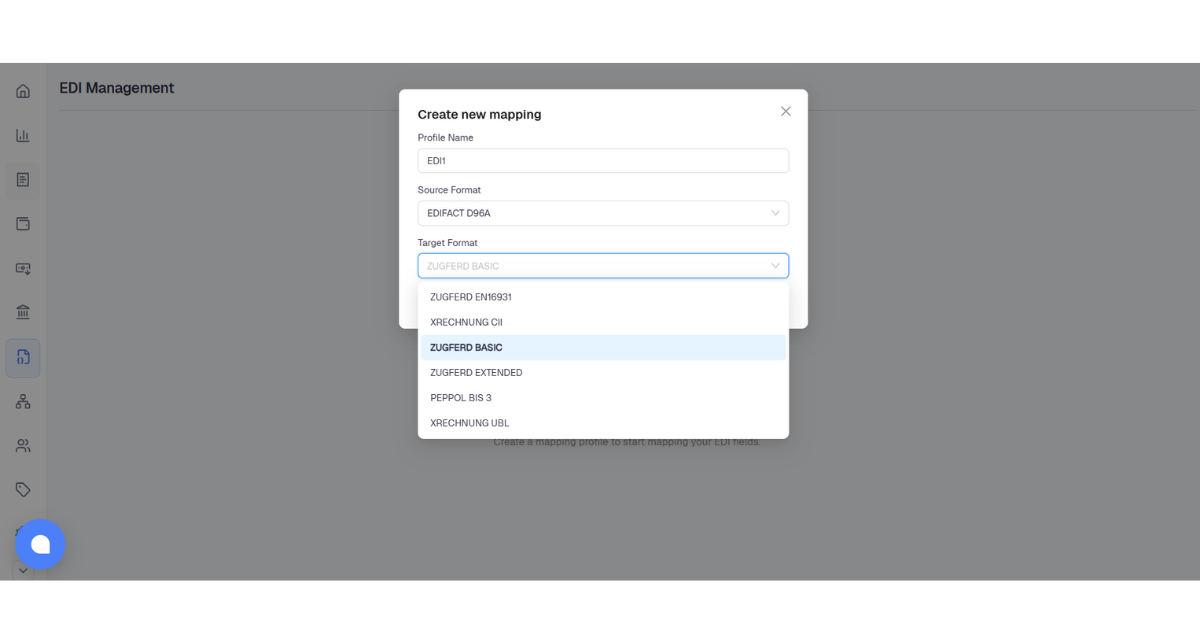1200x627 pixels.
Task: Open the bar chart analytics icon
Action: pos(23,136)
